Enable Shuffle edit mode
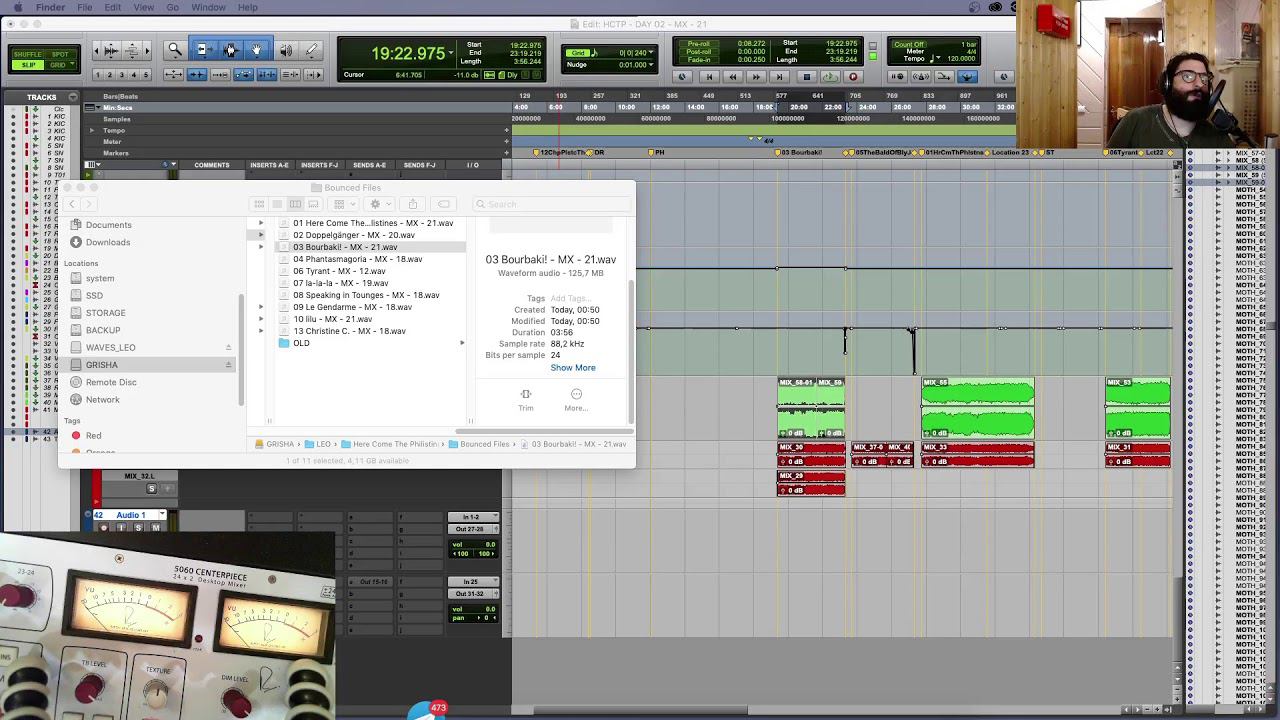1280x720 pixels. point(28,54)
